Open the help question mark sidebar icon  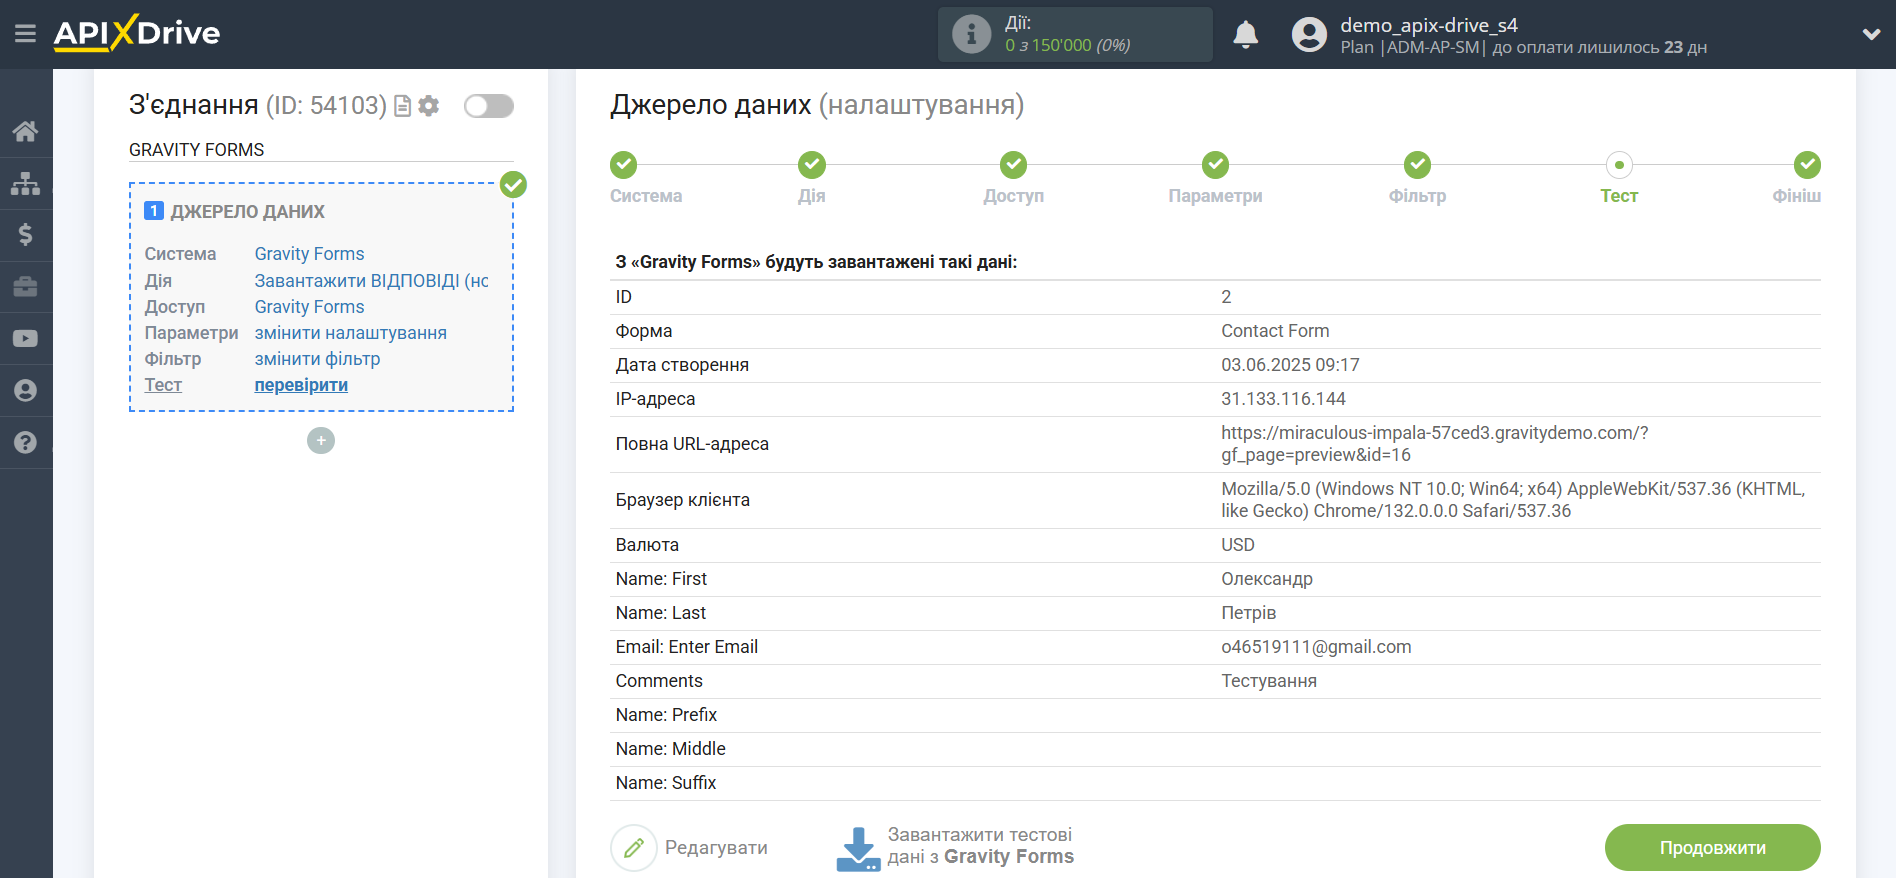click(x=25, y=443)
